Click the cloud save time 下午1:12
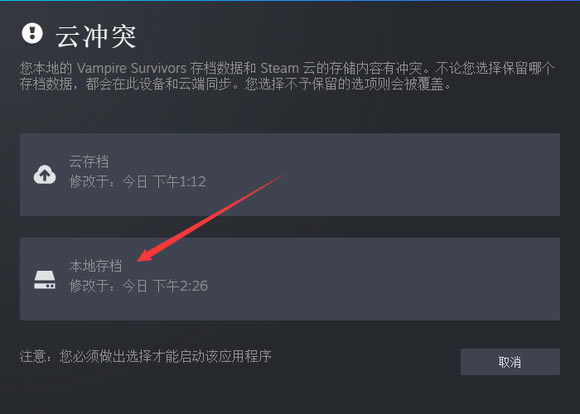 click(x=179, y=182)
